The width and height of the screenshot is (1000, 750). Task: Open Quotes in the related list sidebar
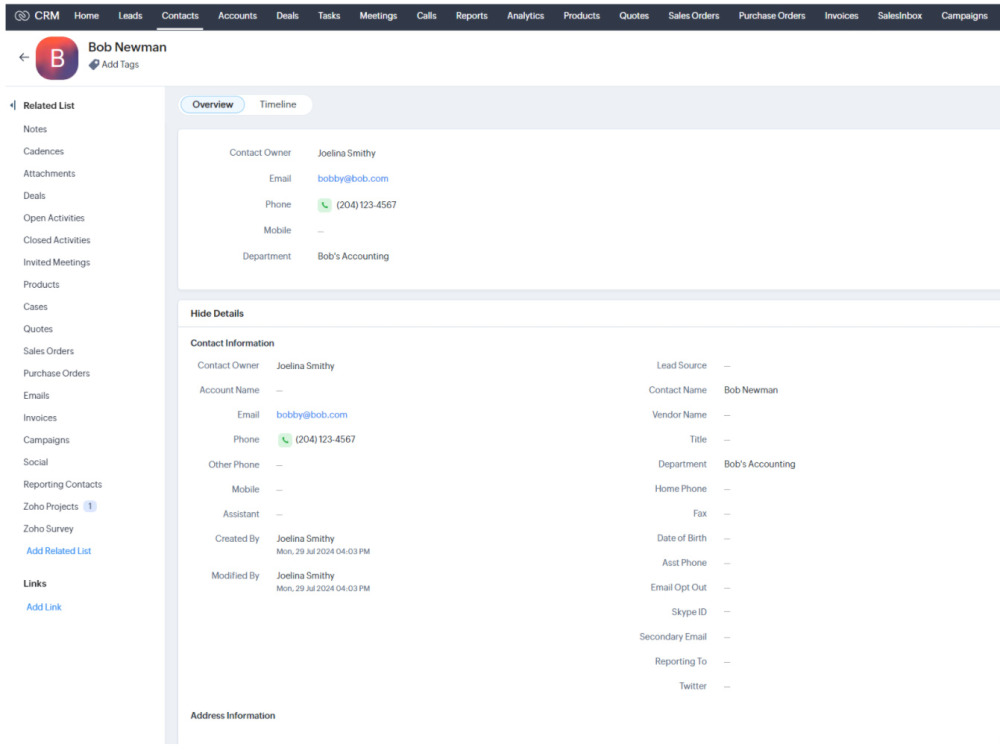pyautogui.click(x=38, y=329)
